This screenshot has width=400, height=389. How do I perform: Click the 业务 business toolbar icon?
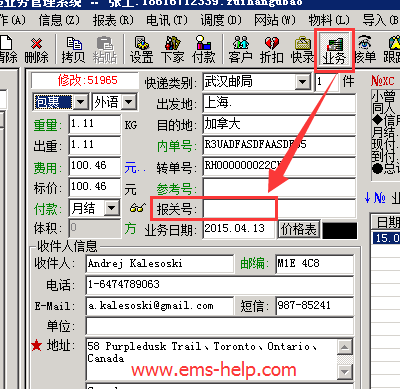pyautogui.click(x=334, y=50)
